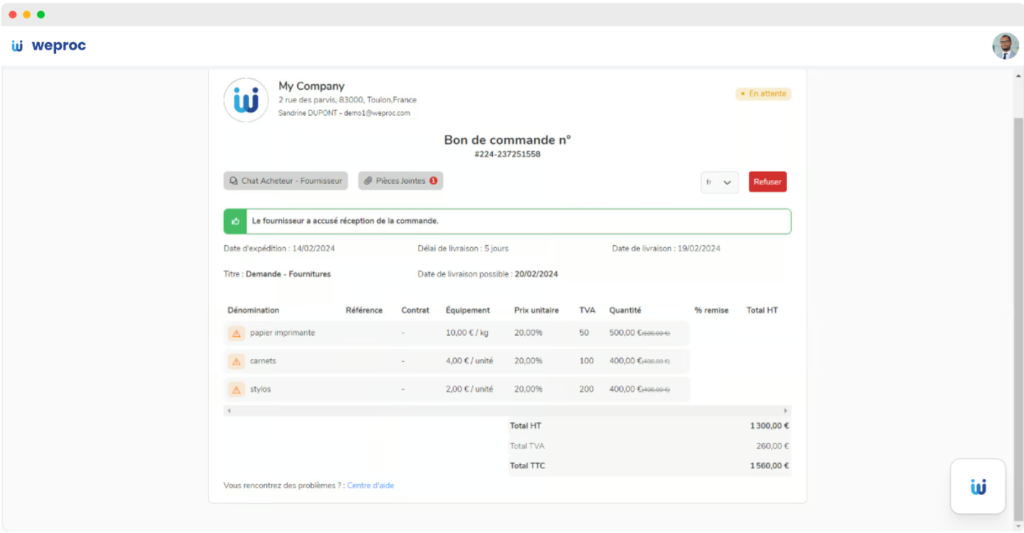Click the green thumbs-up acknowledgment icon
This screenshot has height=533, width=1024.
235,221
